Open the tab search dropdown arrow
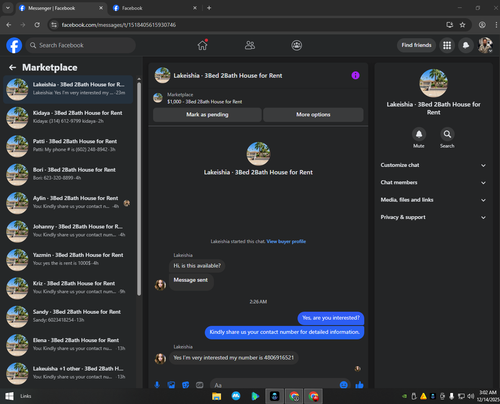Screen dimensions: 500x404 click(8, 8)
